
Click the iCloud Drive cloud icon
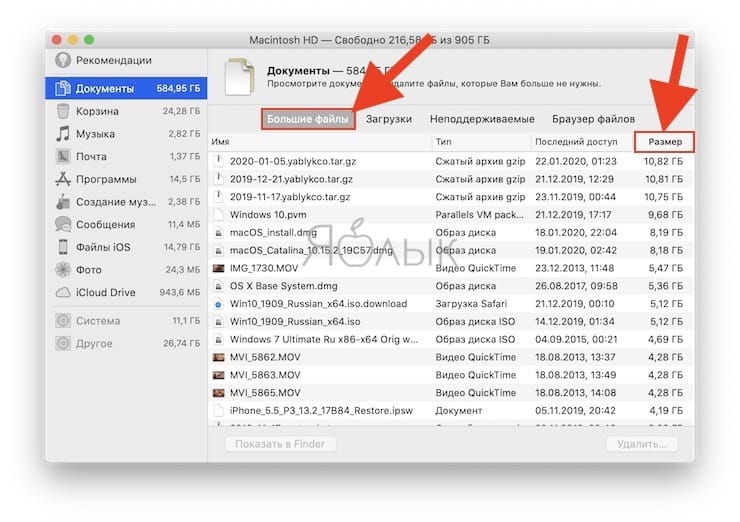(x=63, y=292)
